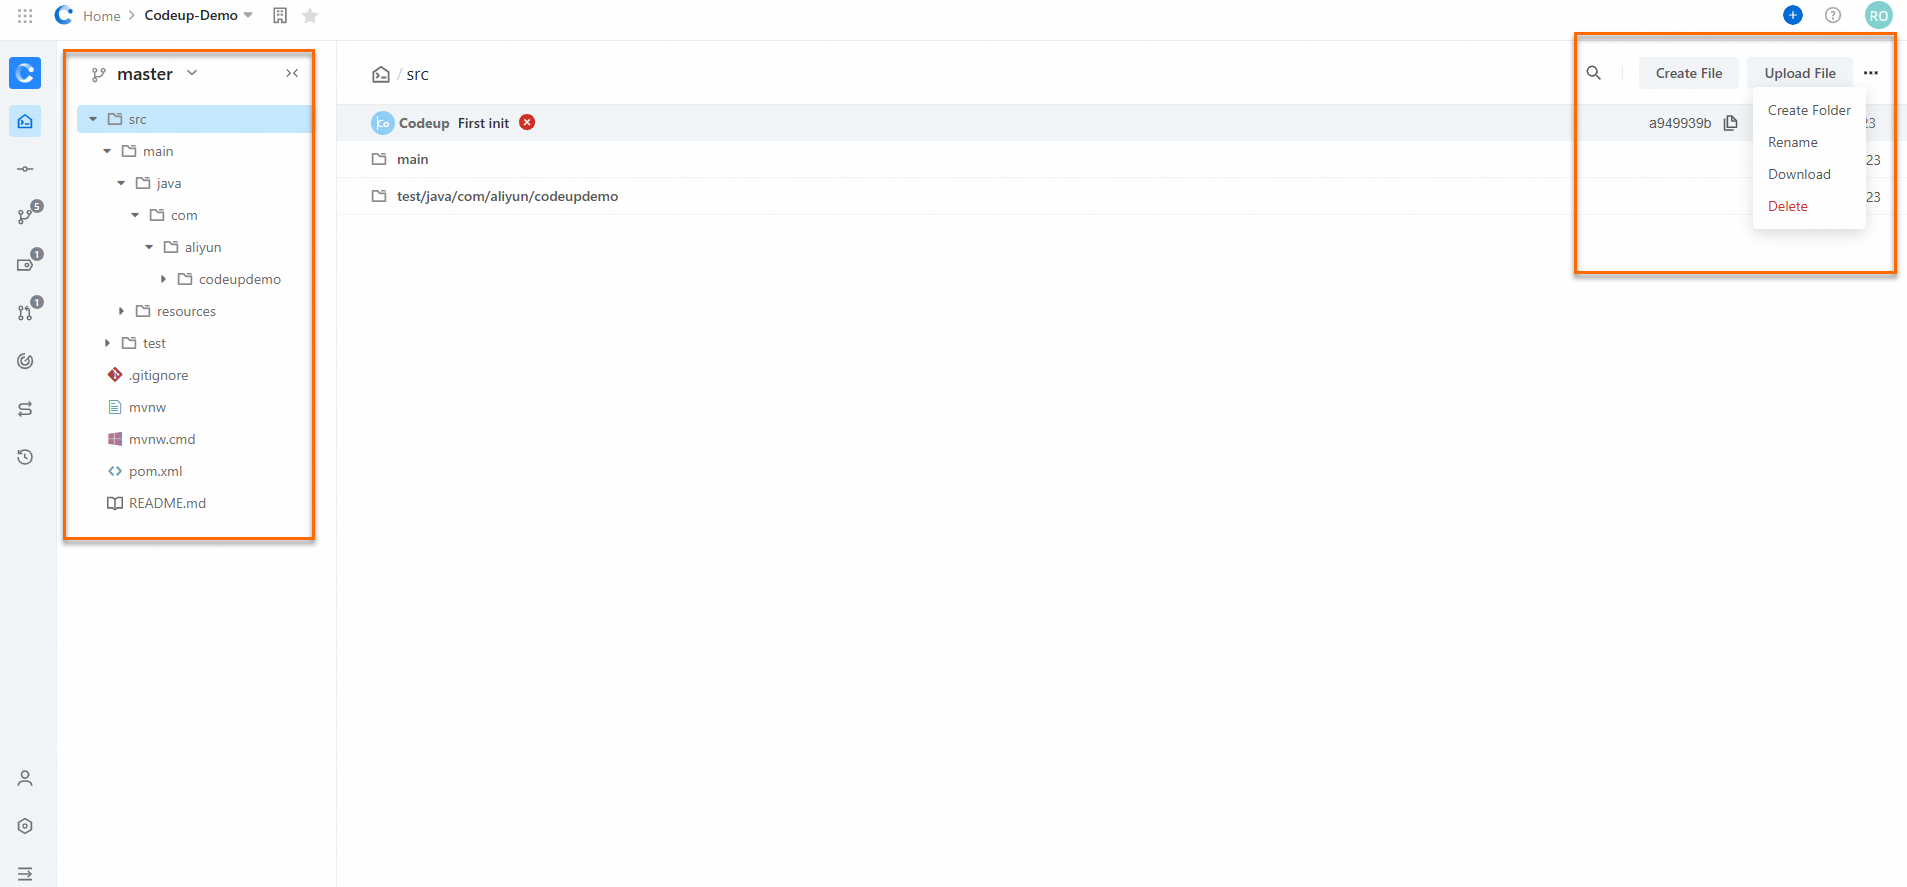This screenshot has height=887, width=1907.
Task: Expand the codeupdemo folder arrow
Action: click(x=163, y=279)
